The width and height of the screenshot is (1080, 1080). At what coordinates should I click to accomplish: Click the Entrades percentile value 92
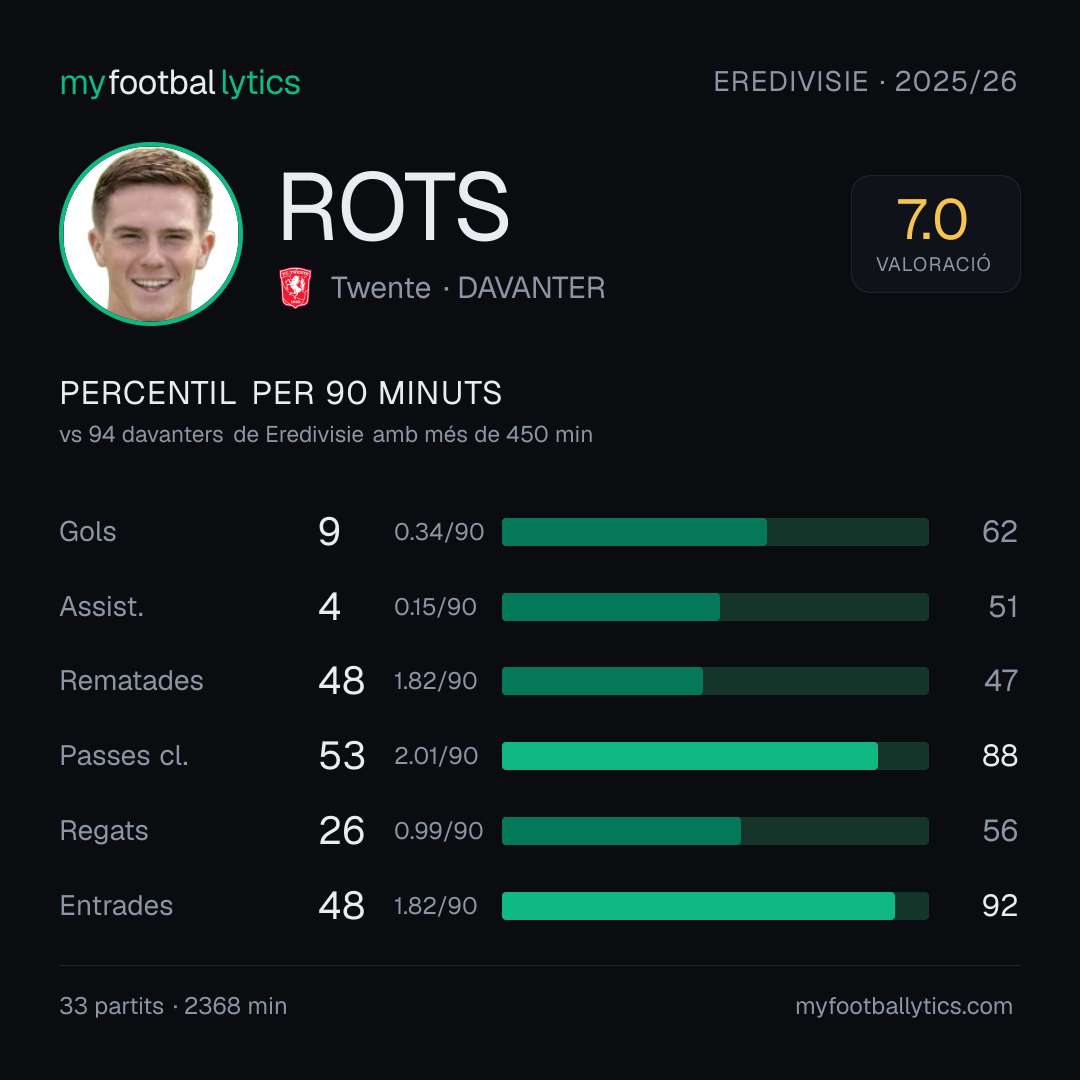[999, 906]
